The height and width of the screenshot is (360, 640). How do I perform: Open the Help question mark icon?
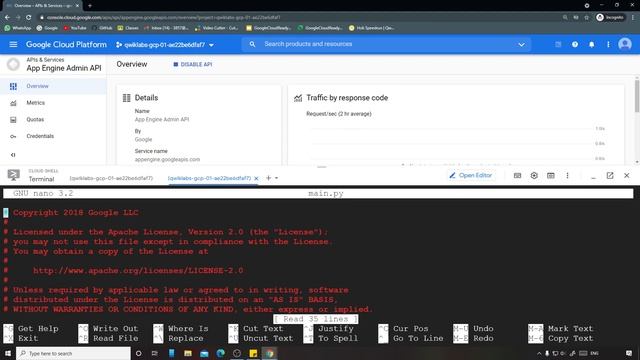(x=575, y=44)
